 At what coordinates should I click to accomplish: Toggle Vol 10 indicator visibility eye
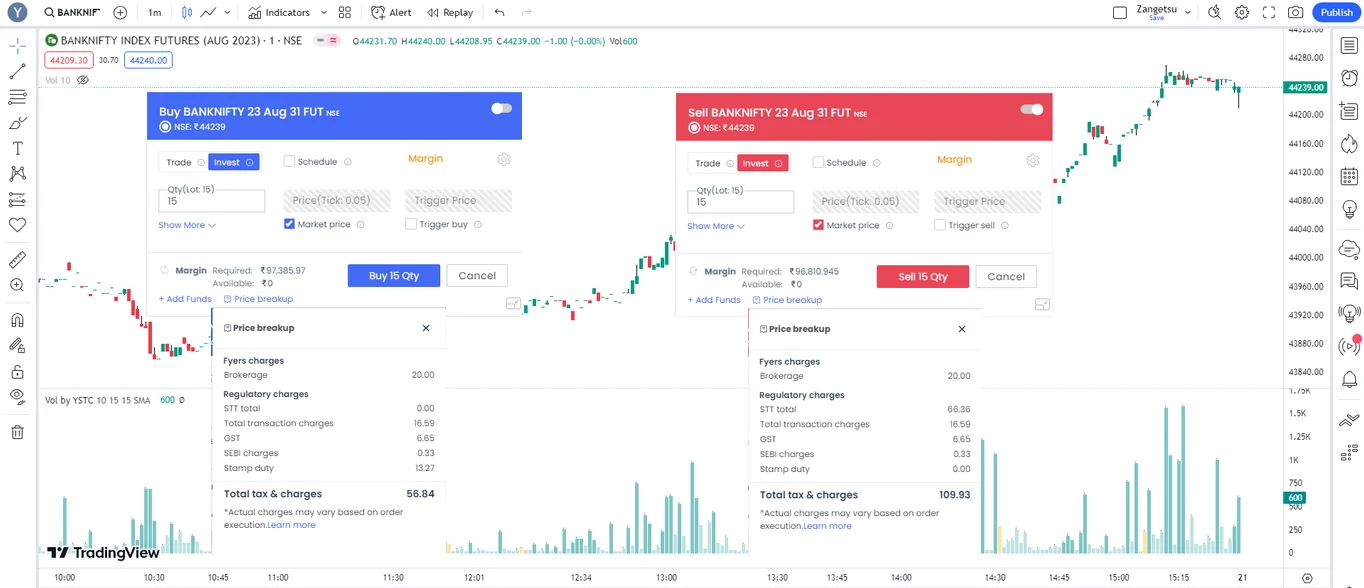83,80
